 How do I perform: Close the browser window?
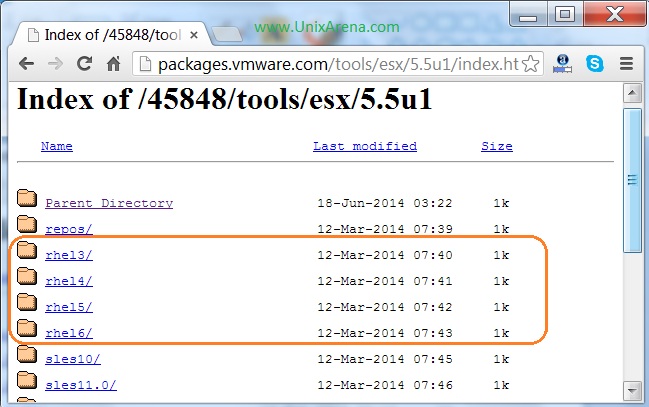pos(615,14)
